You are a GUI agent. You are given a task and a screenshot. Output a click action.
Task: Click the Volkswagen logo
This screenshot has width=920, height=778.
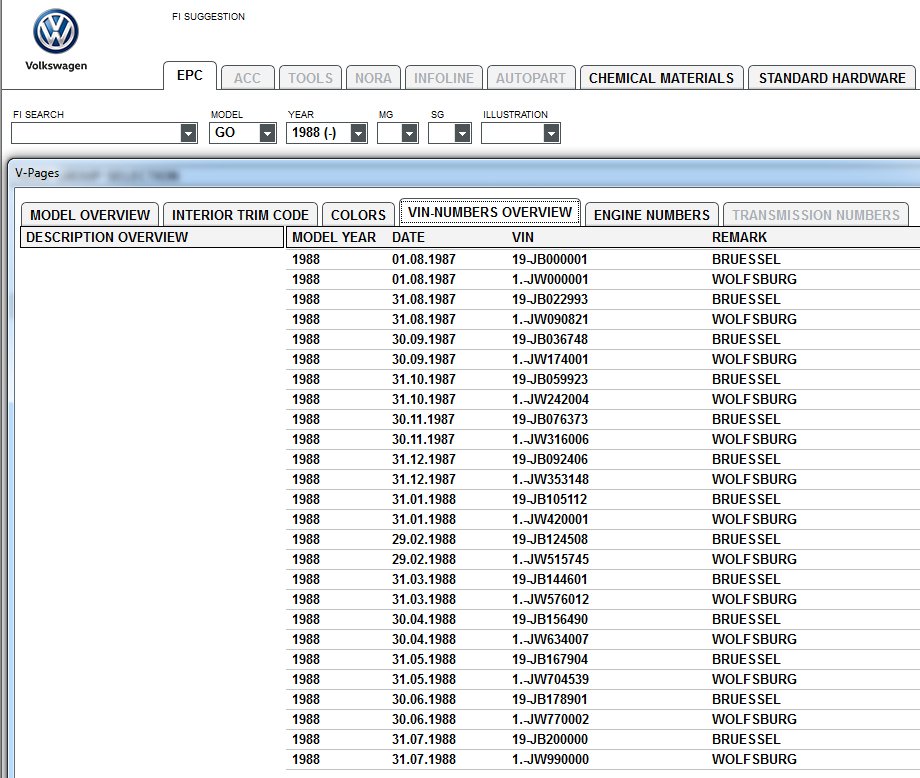pyautogui.click(x=56, y=32)
